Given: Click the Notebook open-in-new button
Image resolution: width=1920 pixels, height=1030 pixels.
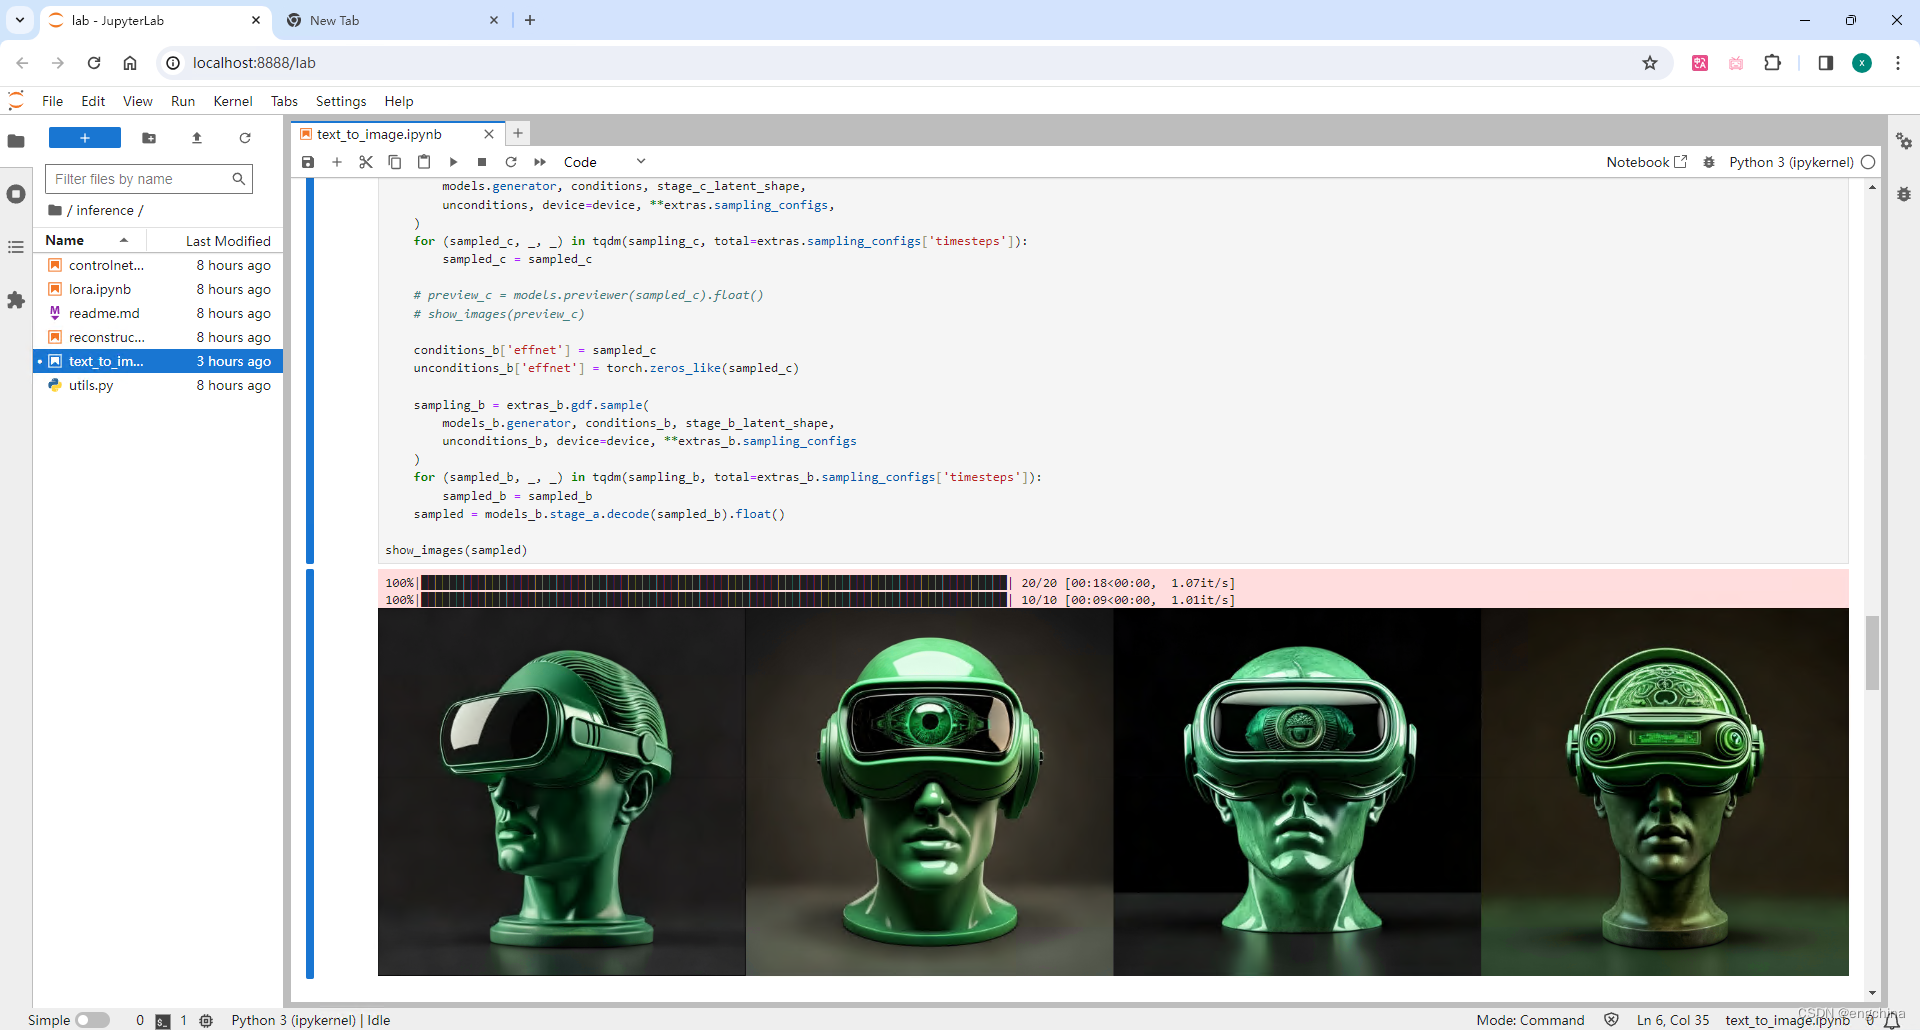Looking at the screenshot, I should click(x=1646, y=162).
